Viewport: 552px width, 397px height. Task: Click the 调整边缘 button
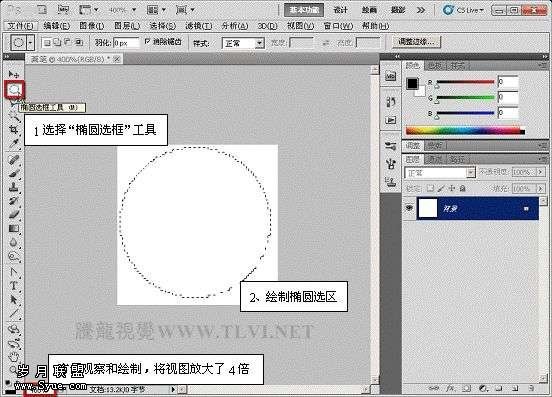[x=416, y=42]
